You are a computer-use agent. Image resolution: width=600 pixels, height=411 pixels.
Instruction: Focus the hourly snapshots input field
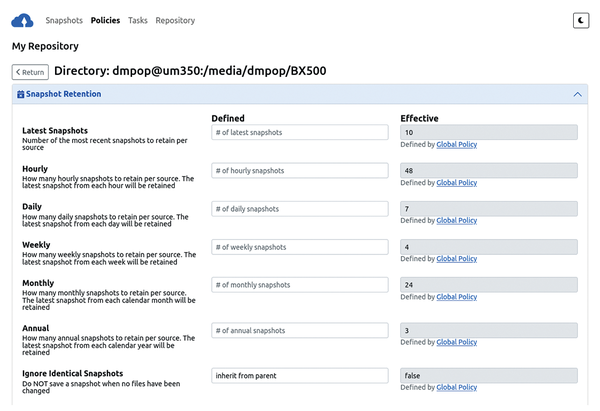299,171
